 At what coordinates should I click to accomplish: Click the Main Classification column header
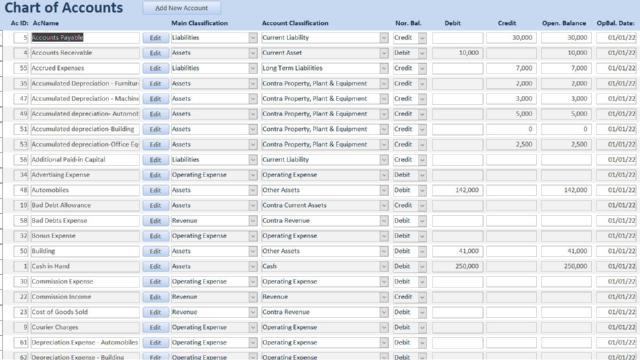point(200,23)
